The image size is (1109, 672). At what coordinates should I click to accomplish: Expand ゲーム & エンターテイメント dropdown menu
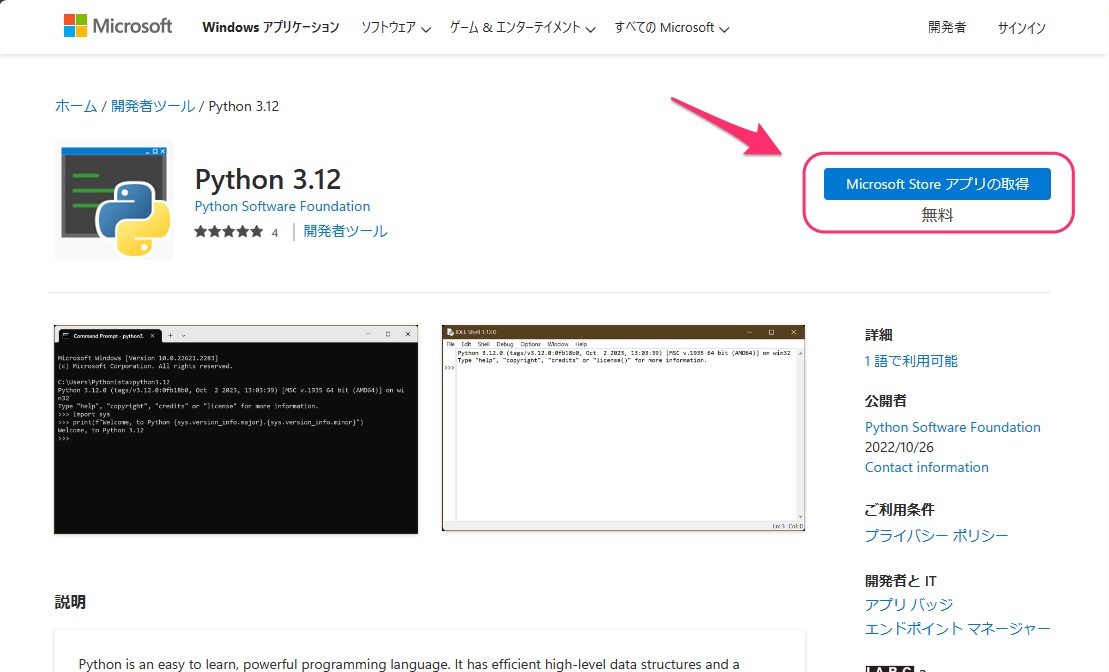click(523, 28)
